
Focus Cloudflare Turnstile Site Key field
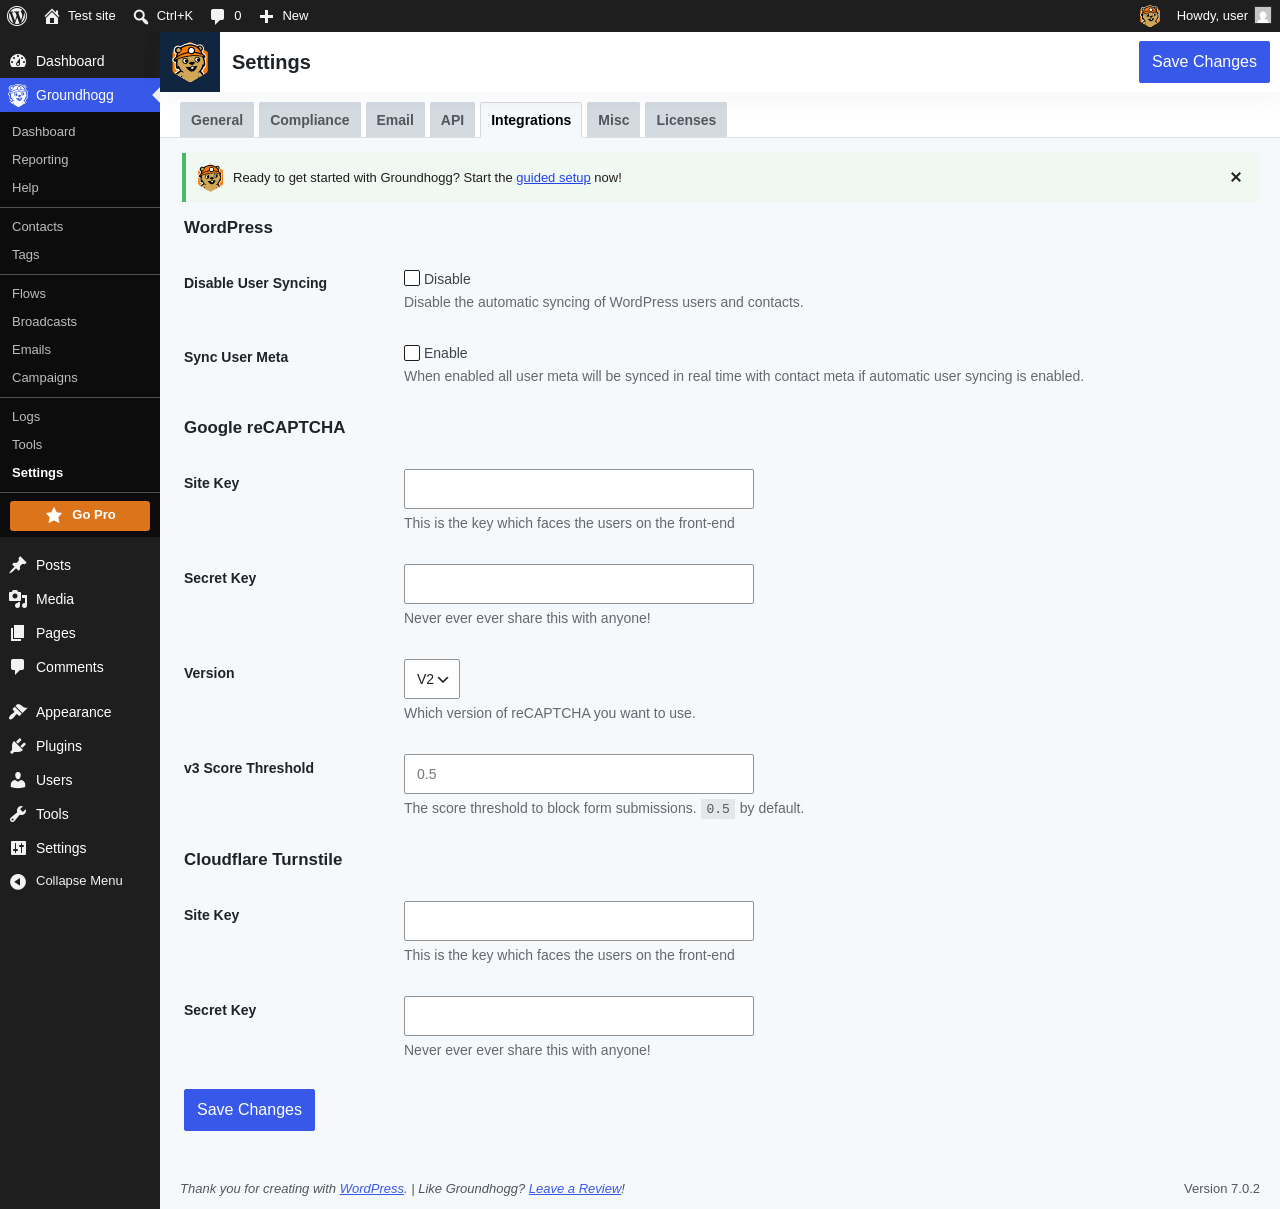(579, 921)
